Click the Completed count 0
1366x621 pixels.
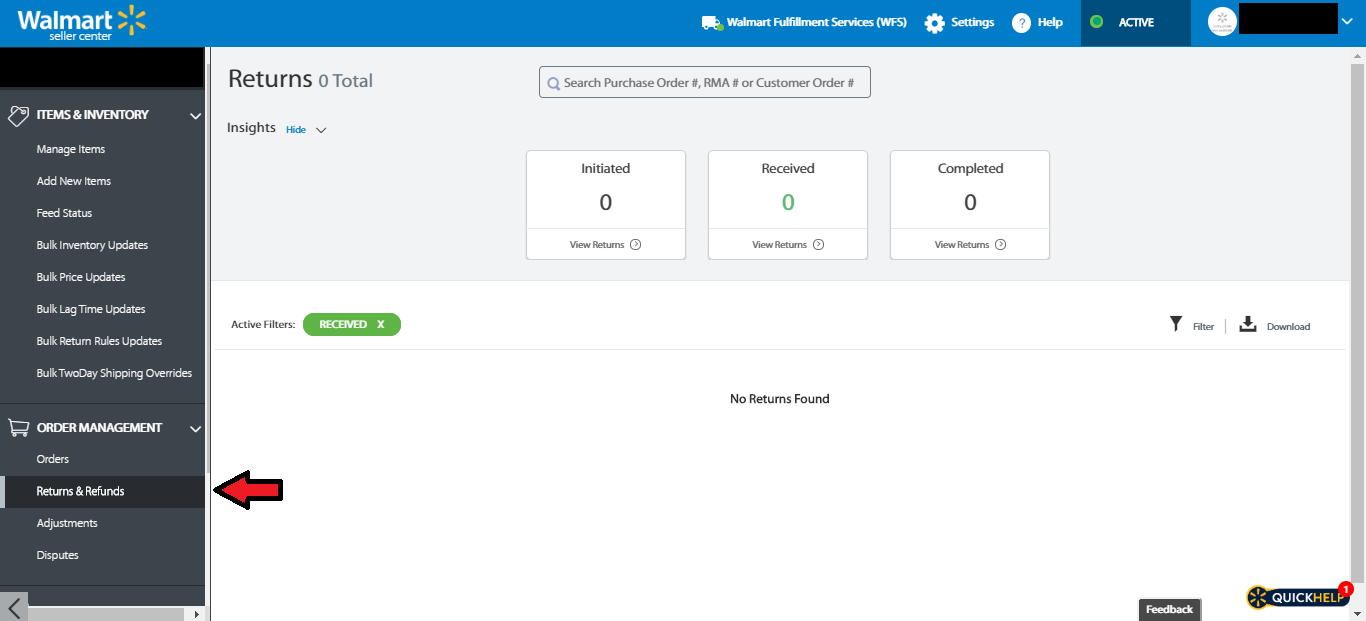970,203
